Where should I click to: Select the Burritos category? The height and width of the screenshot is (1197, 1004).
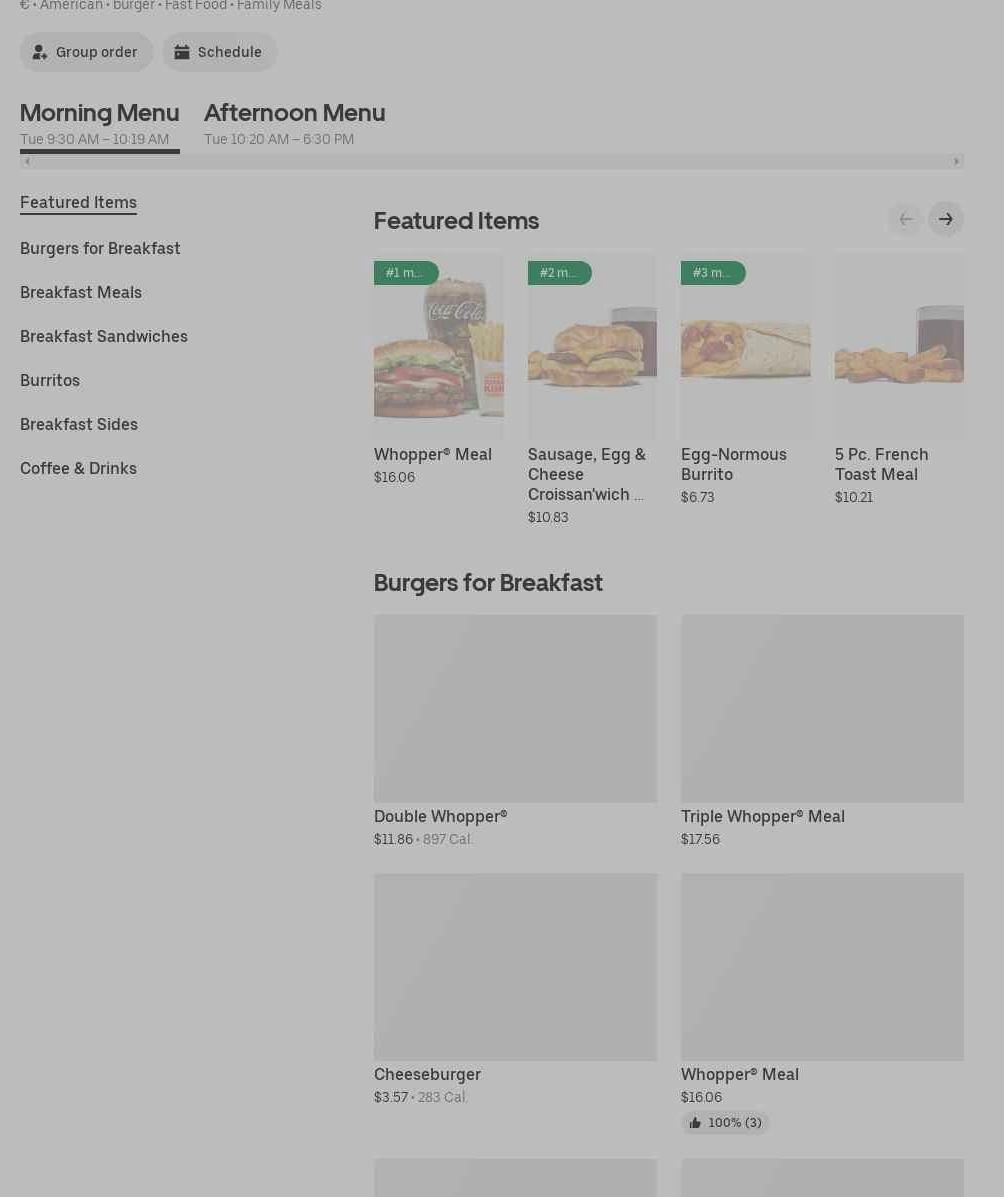pos(50,380)
